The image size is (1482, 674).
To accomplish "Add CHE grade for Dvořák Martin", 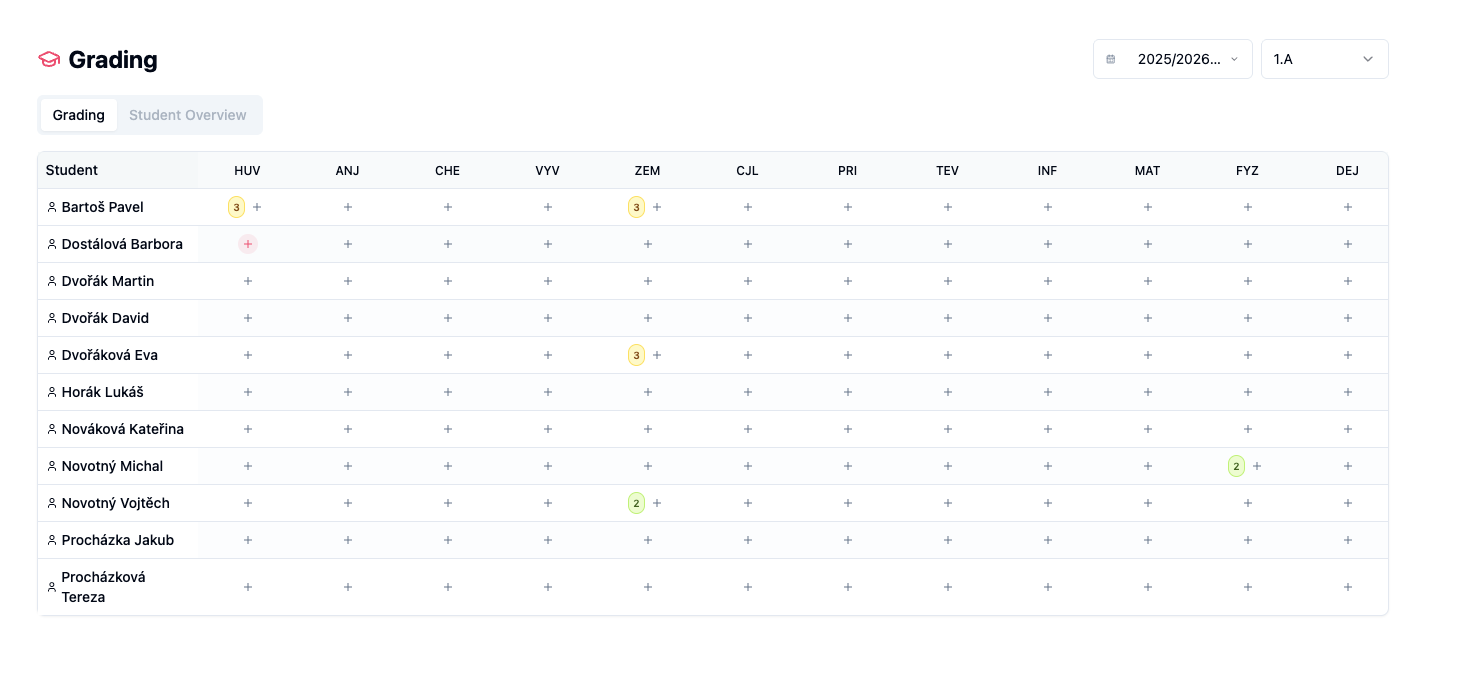I will 448,281.
